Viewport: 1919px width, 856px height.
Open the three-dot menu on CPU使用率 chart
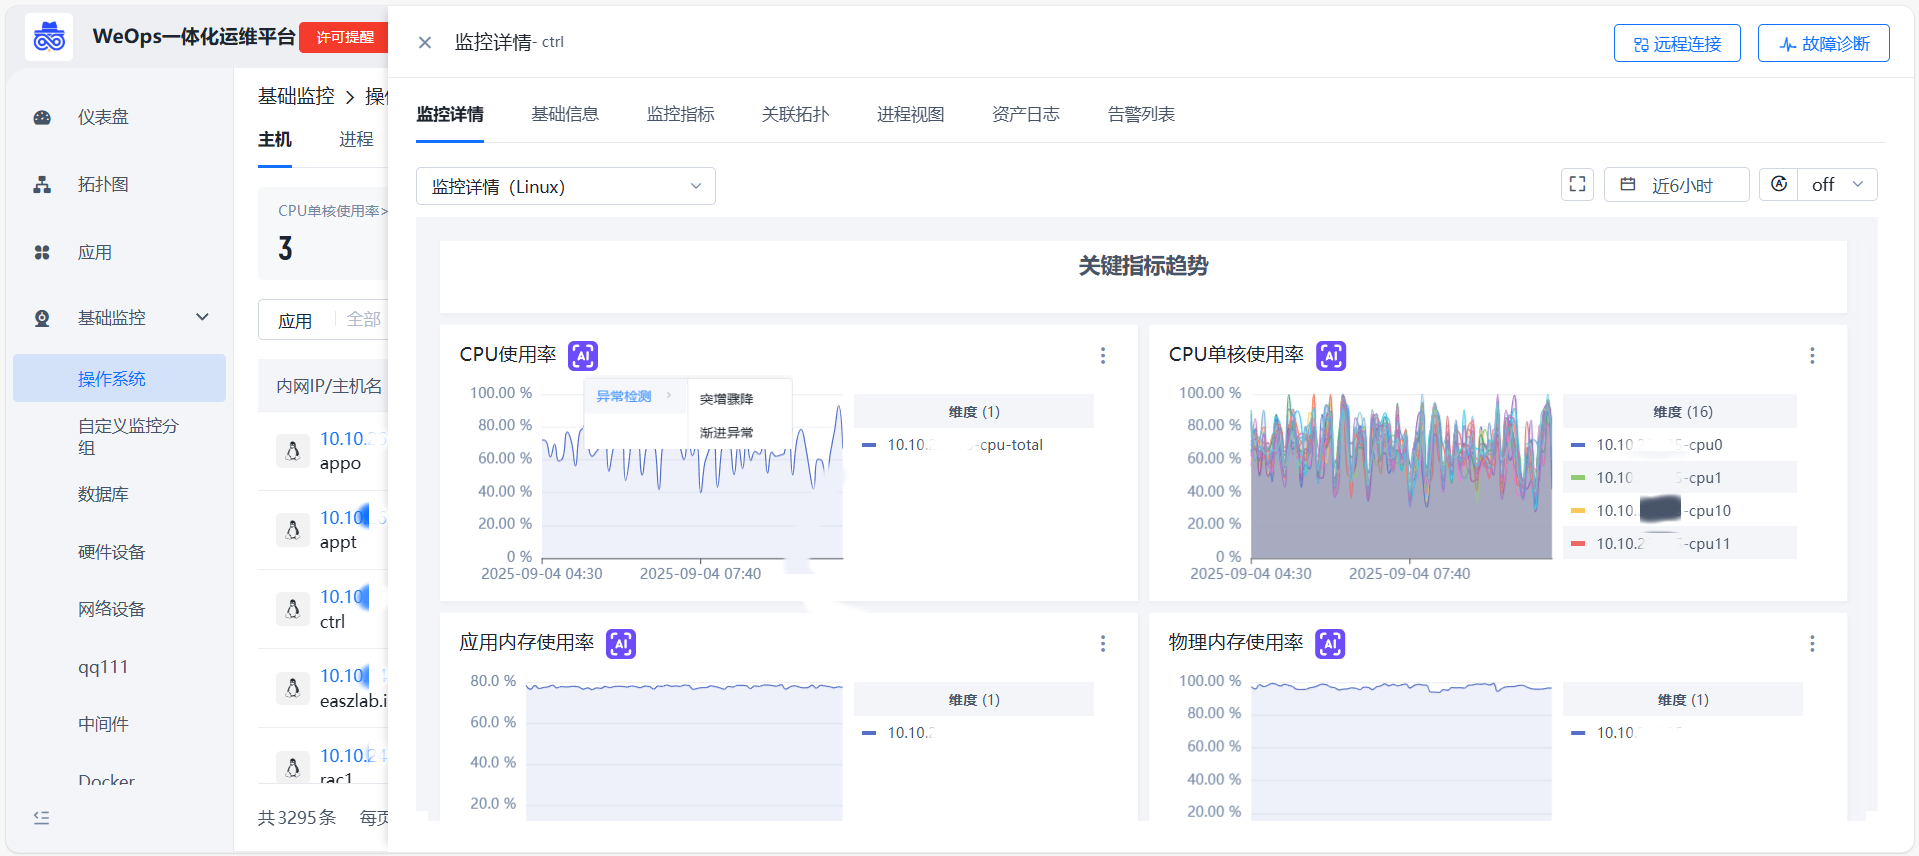point(1103,356)
